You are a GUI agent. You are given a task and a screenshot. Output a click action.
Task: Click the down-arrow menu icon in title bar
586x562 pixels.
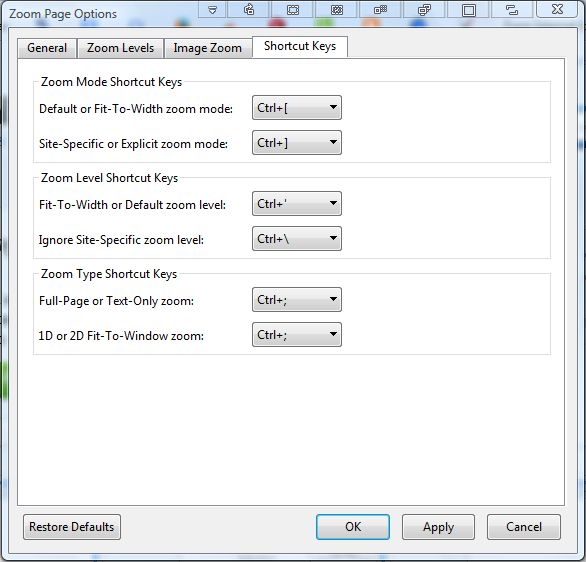pos(212,9)
